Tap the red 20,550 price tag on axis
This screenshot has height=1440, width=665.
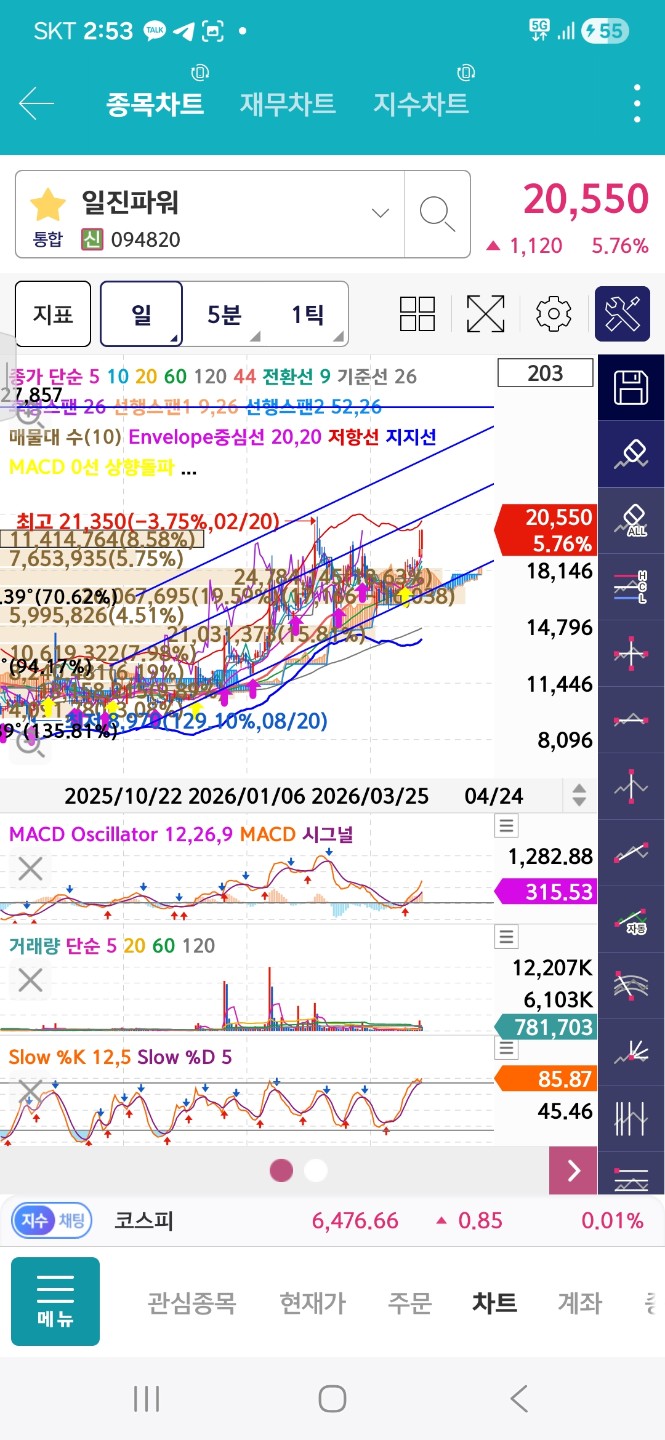(546, 530)
